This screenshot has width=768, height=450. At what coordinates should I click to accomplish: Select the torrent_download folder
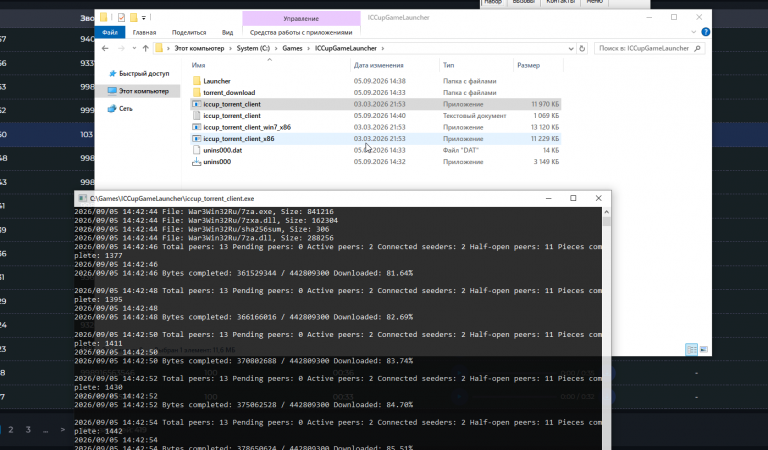point(229,93)
